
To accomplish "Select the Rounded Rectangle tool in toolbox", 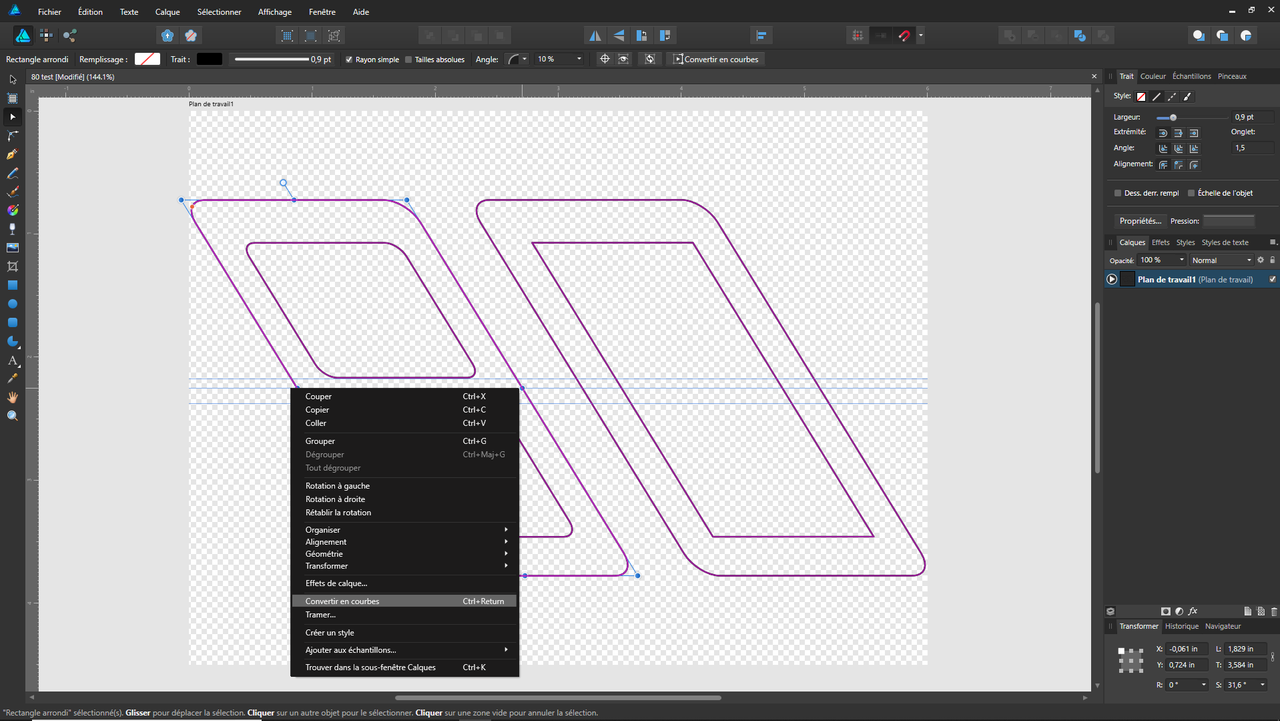I will (x=13, y=322).
